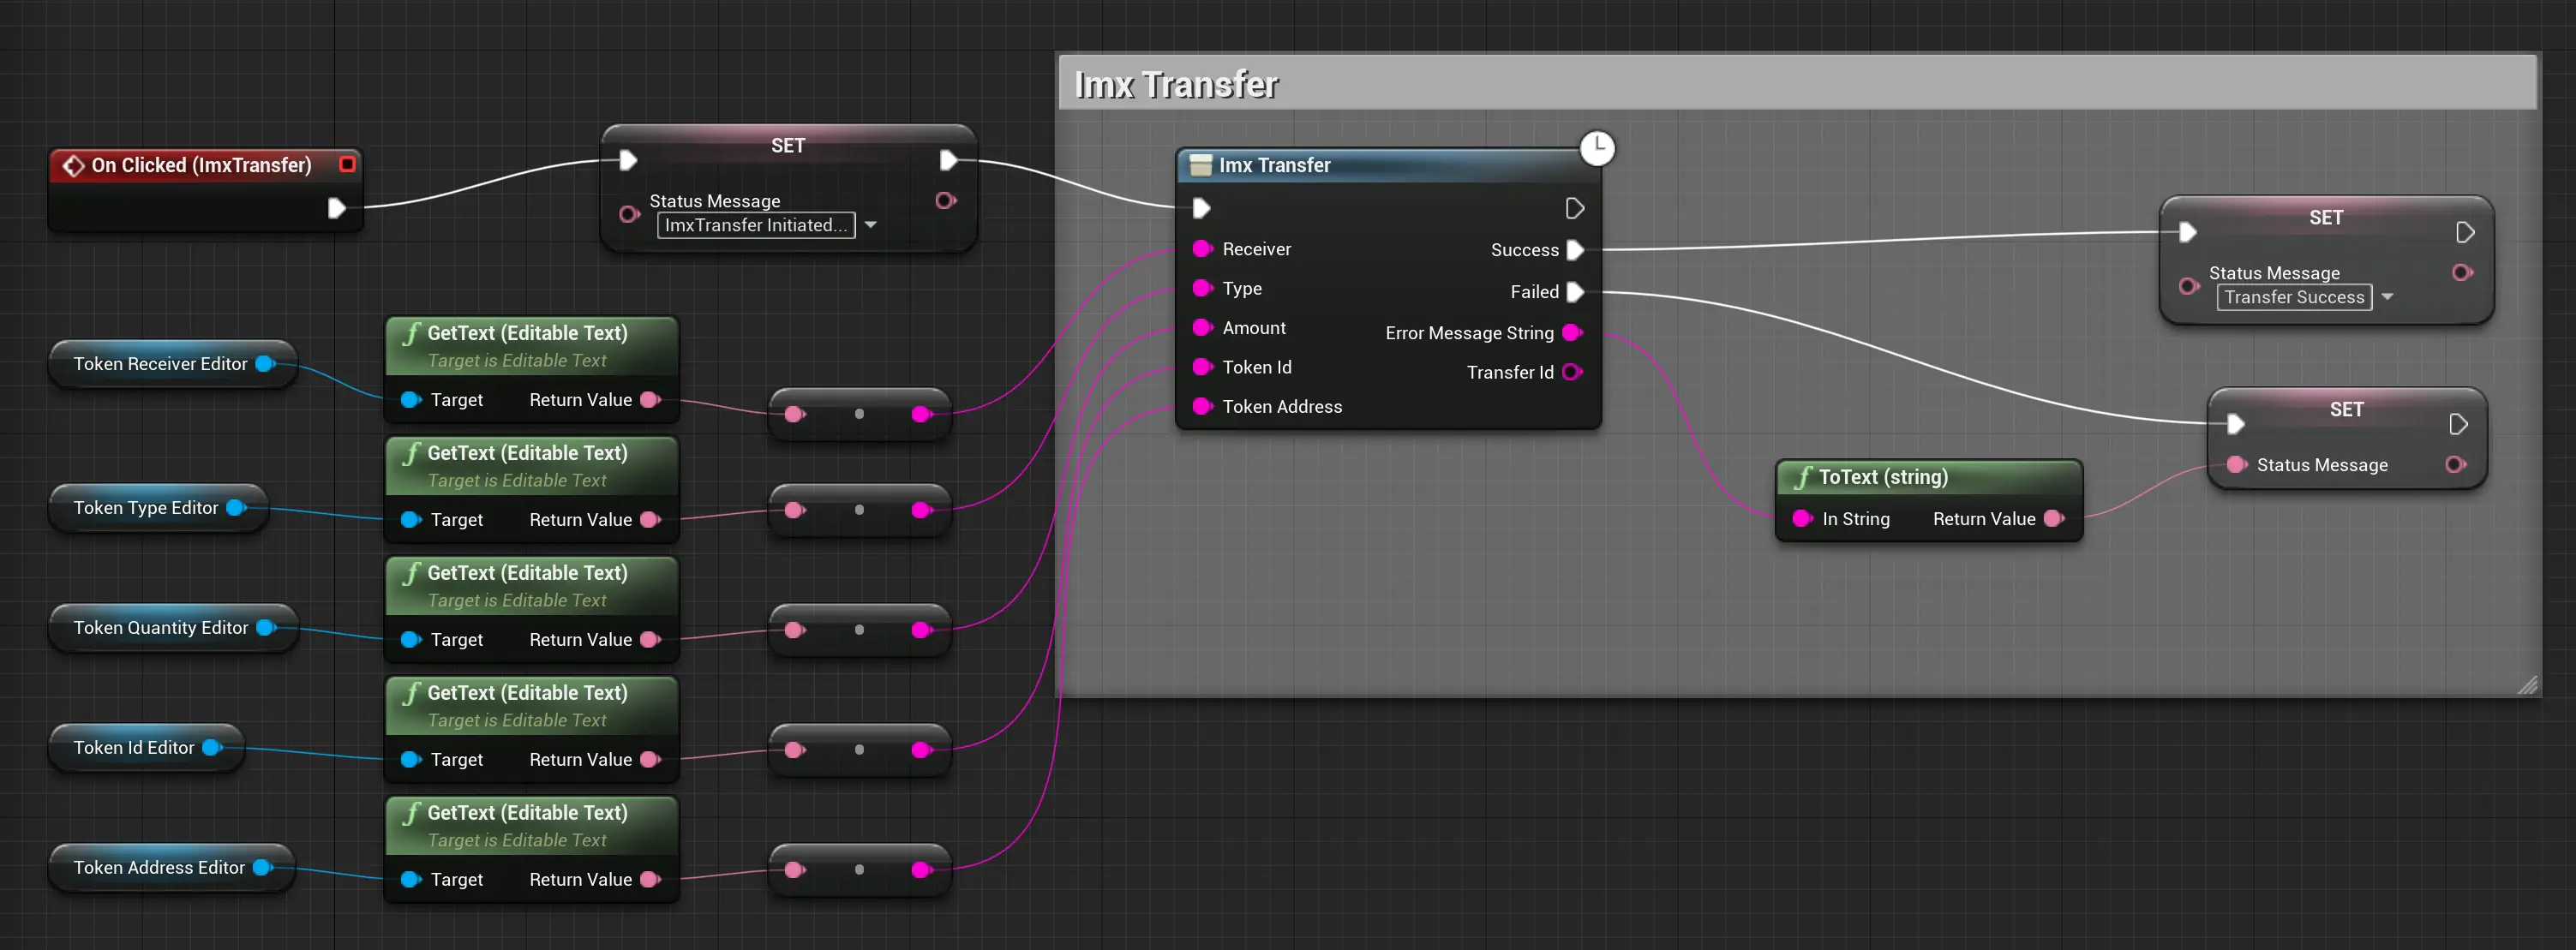Screen dimensions: 2576x950
Task: Click the Failed execution pin on Imx Transfer
Action: click(1577, 292)
